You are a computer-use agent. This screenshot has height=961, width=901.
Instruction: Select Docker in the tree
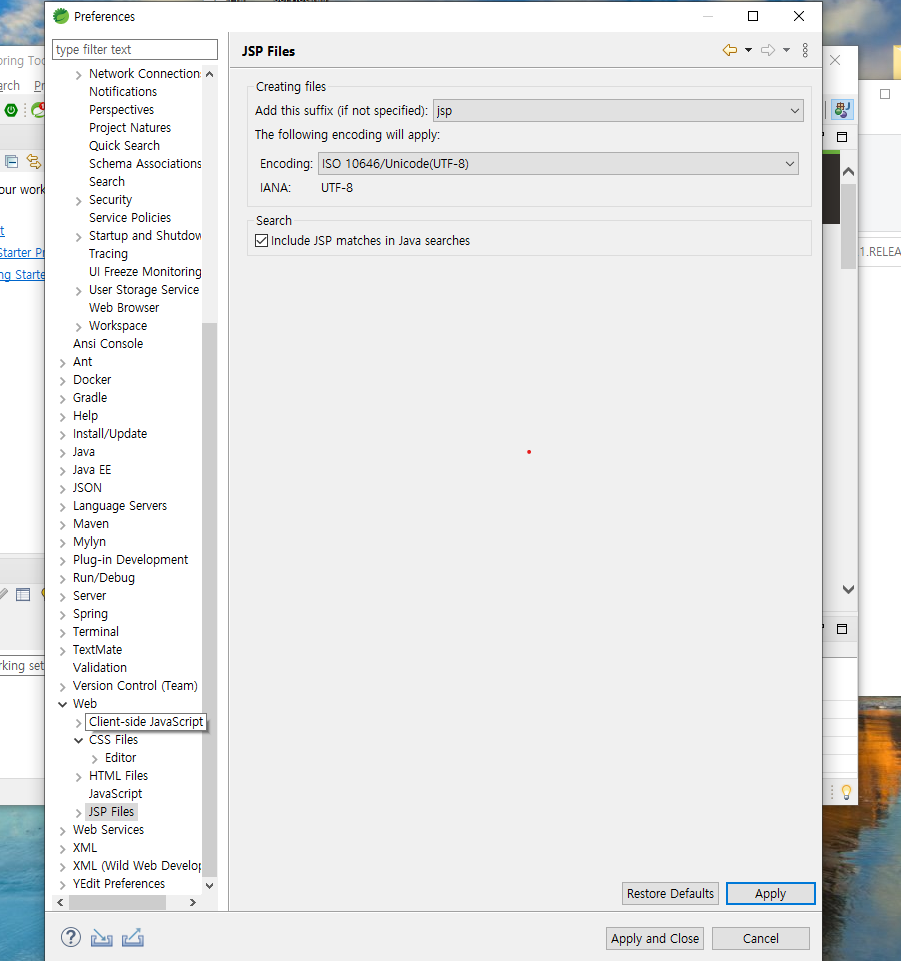tap(92, 380)
